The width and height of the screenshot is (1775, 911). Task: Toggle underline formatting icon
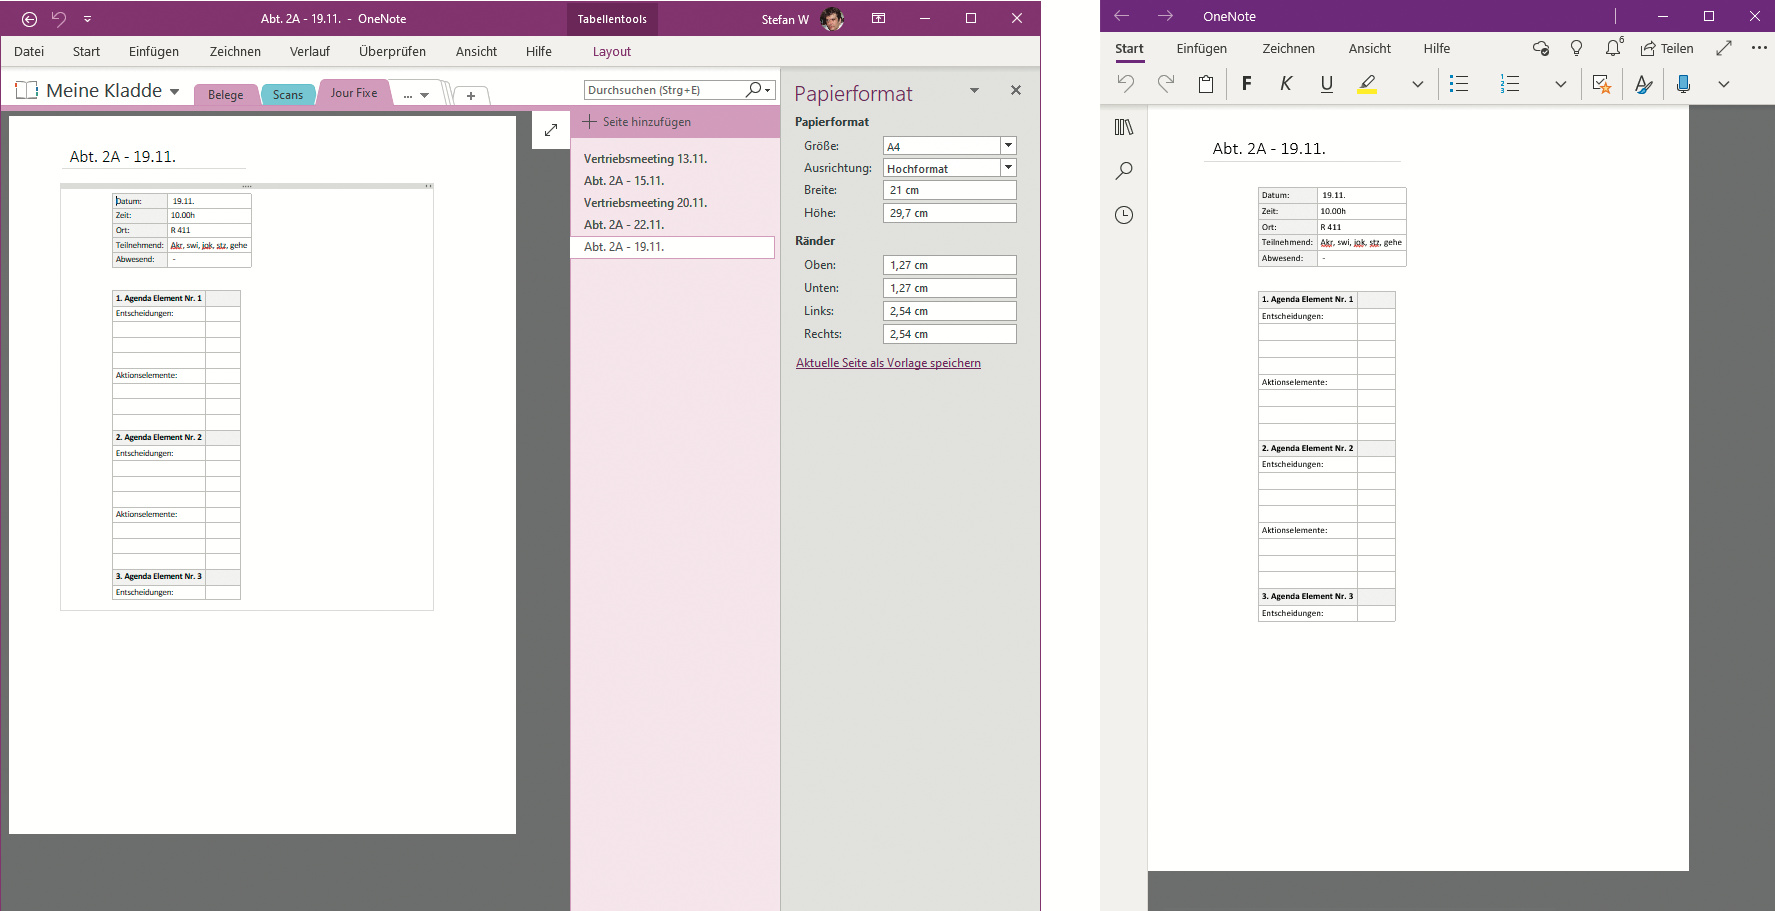coord(1326,84)
